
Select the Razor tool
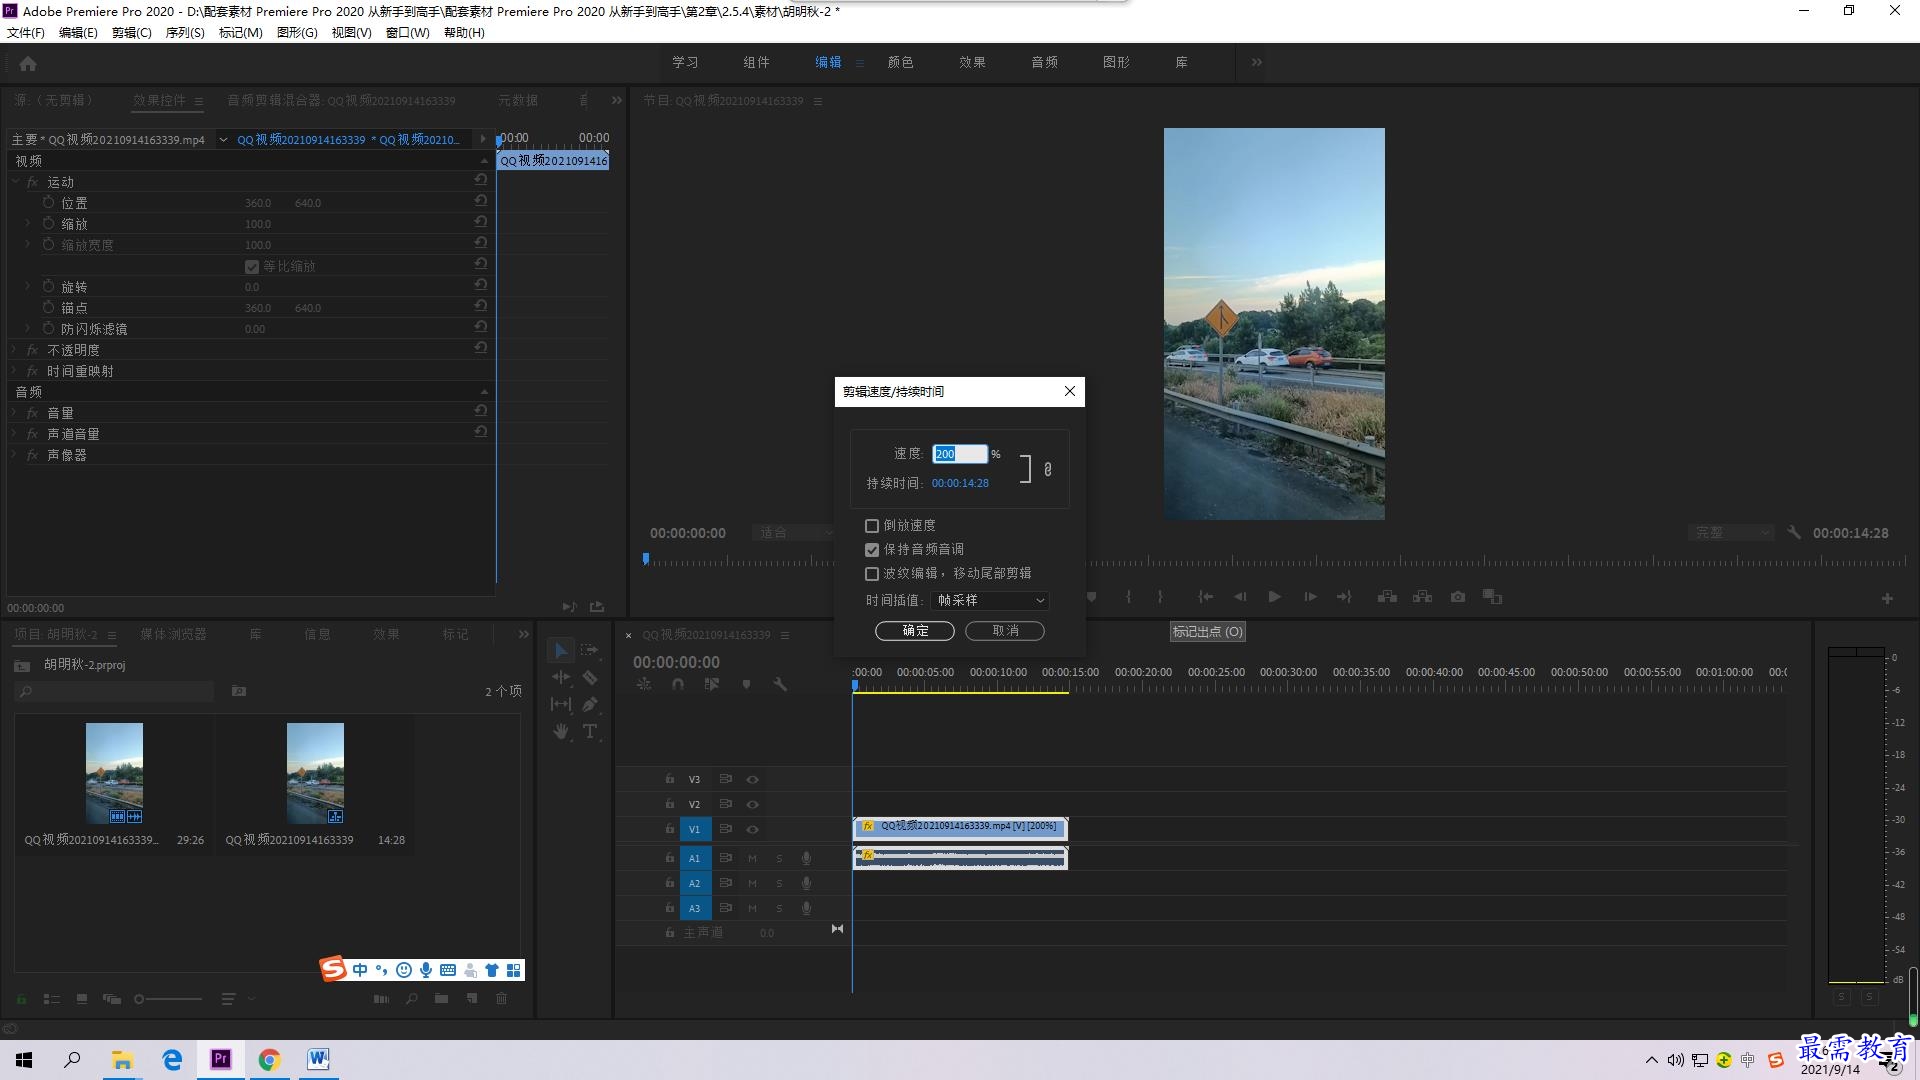[590, 677]
